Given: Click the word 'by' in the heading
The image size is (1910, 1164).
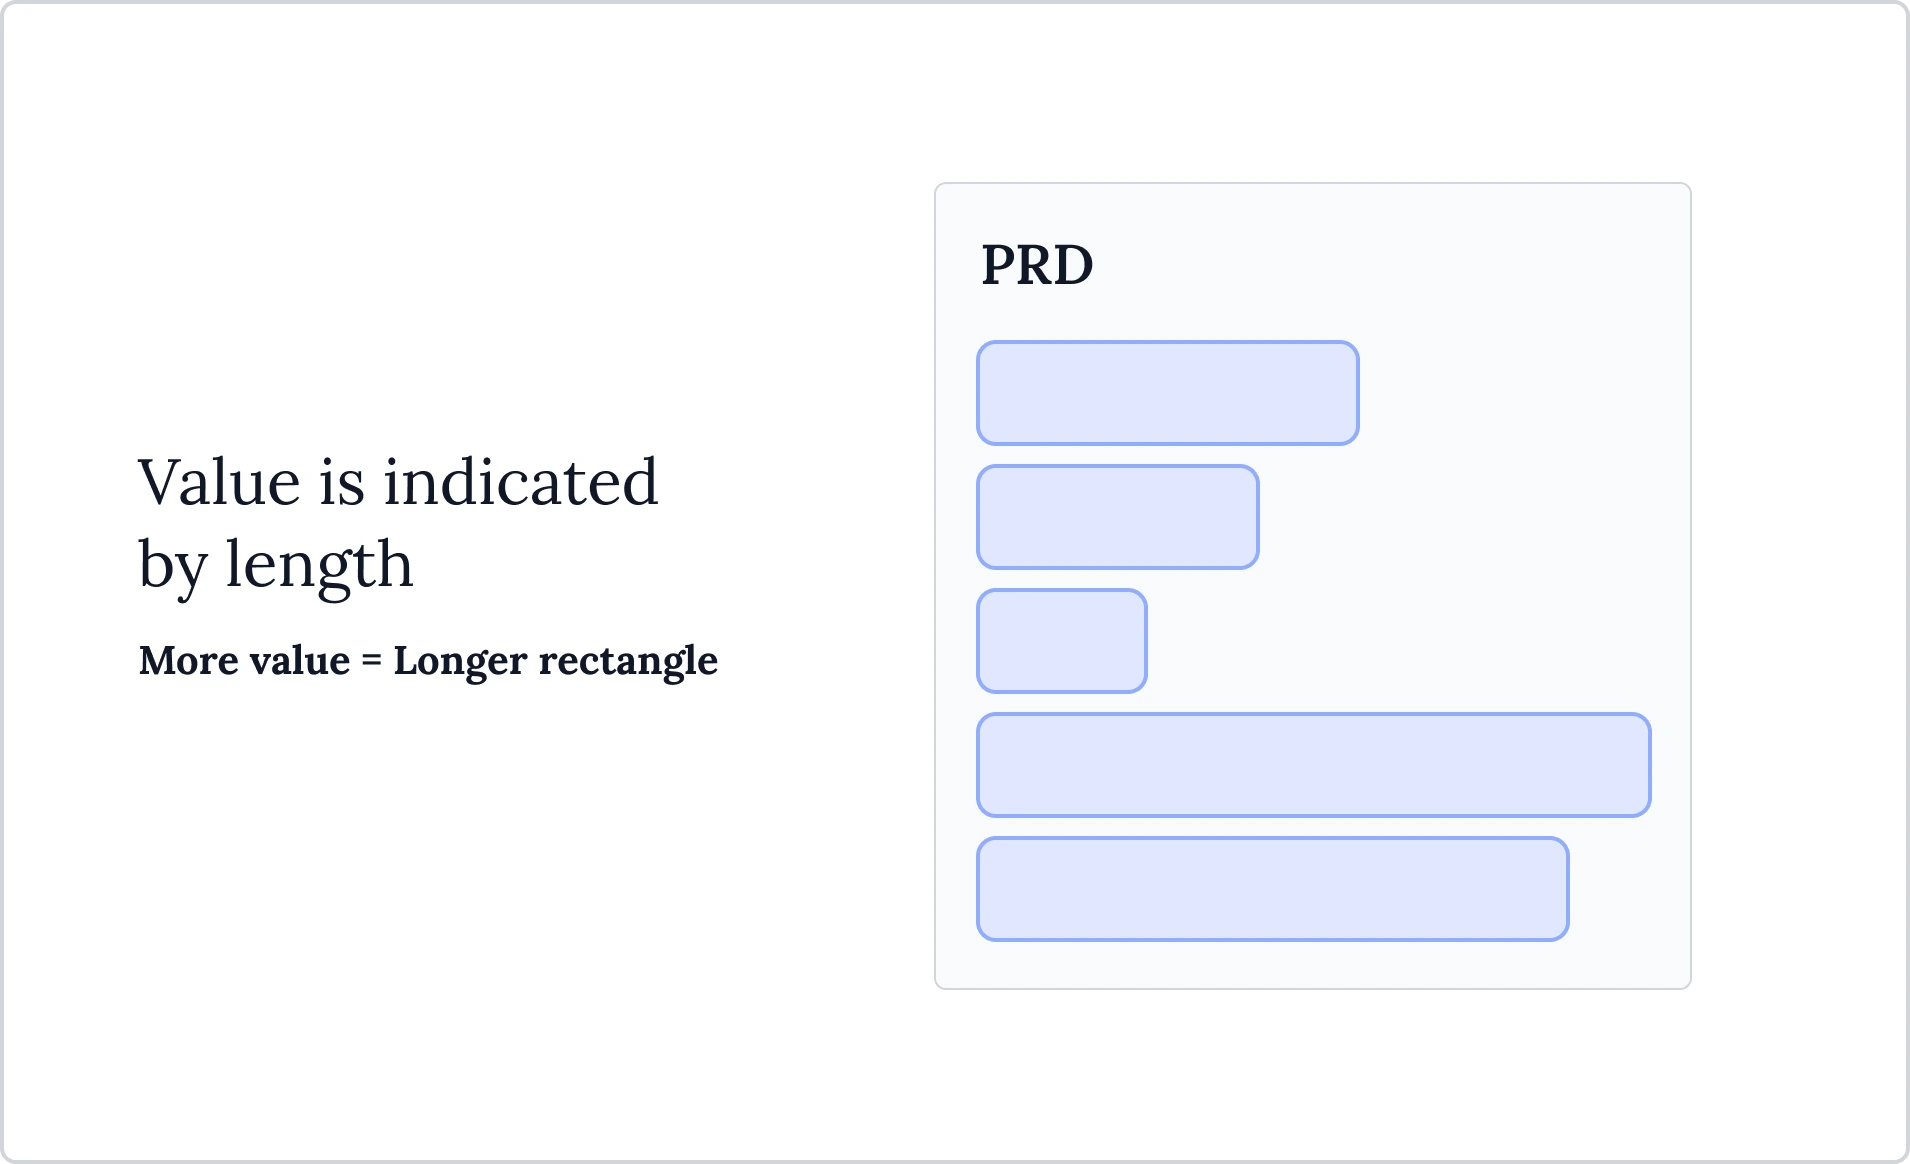Looking at the screenshot, I should pyautogui.click(x=173, y=565).
